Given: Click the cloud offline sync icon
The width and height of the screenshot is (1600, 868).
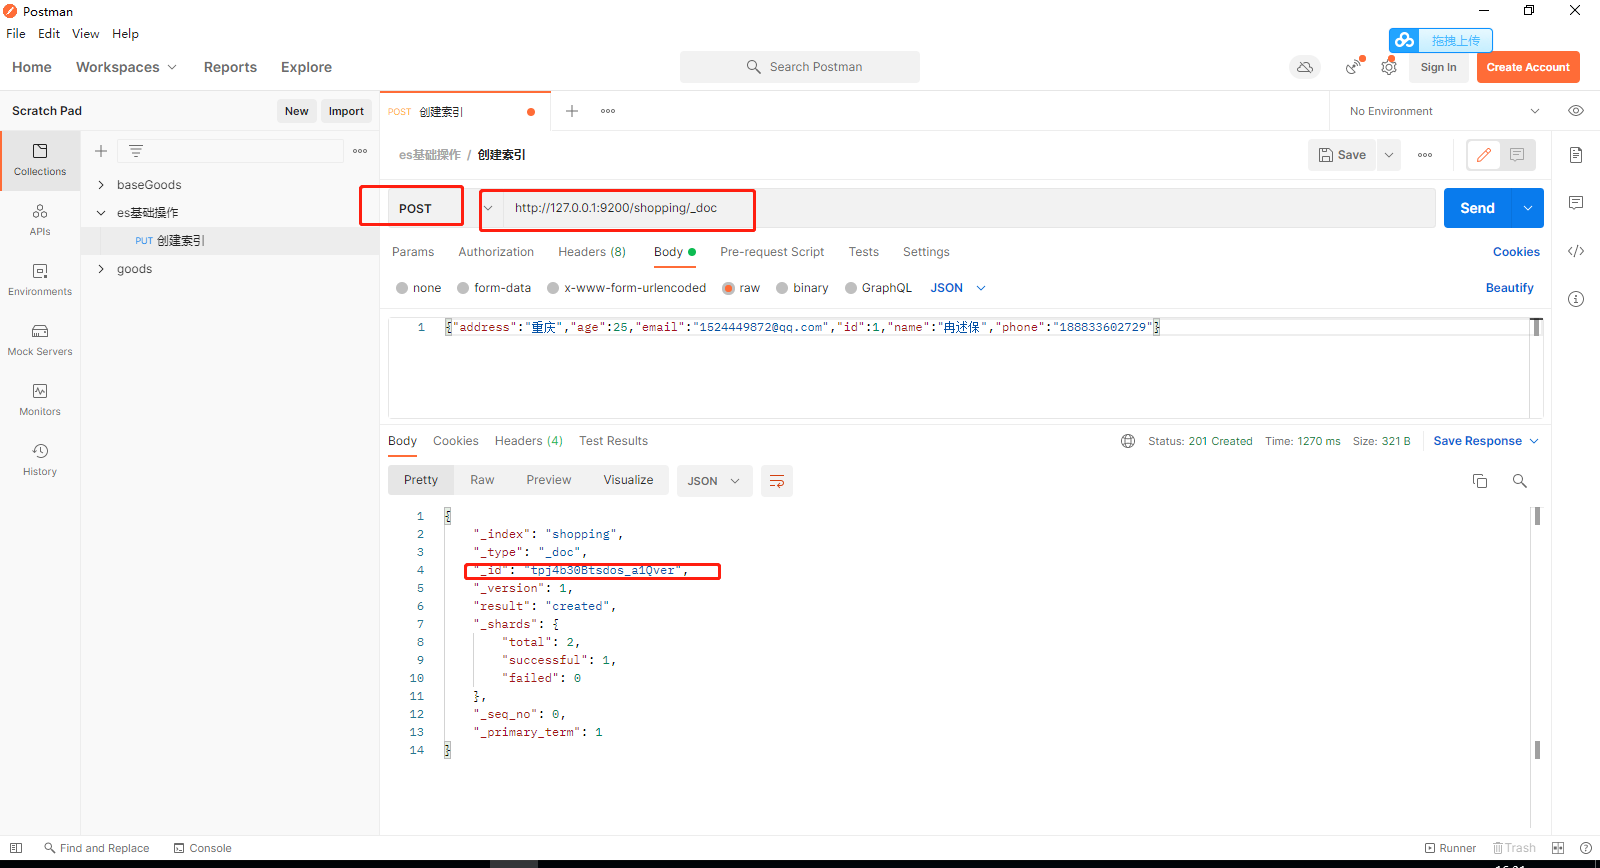Looking at the screenshot, I should point(1305,67).
